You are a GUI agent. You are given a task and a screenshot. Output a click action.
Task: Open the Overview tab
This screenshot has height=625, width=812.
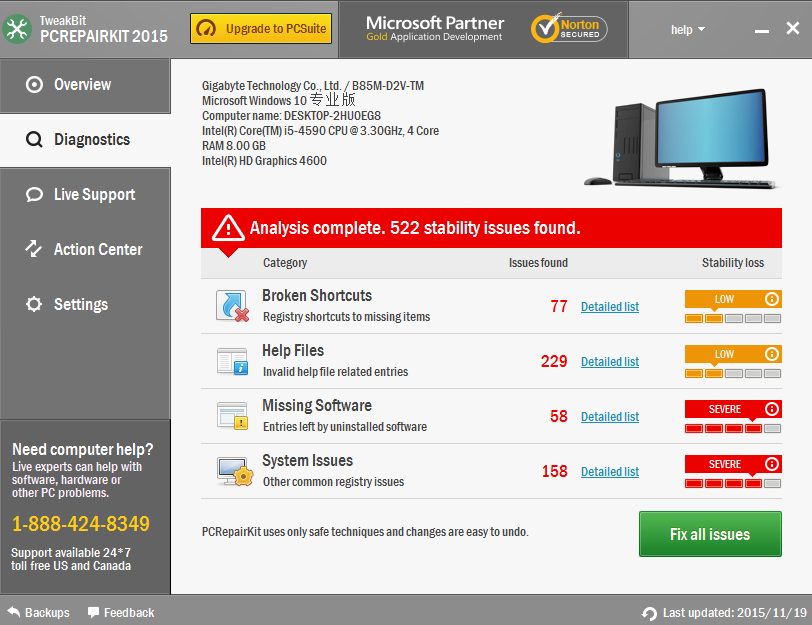pos(85,85)
